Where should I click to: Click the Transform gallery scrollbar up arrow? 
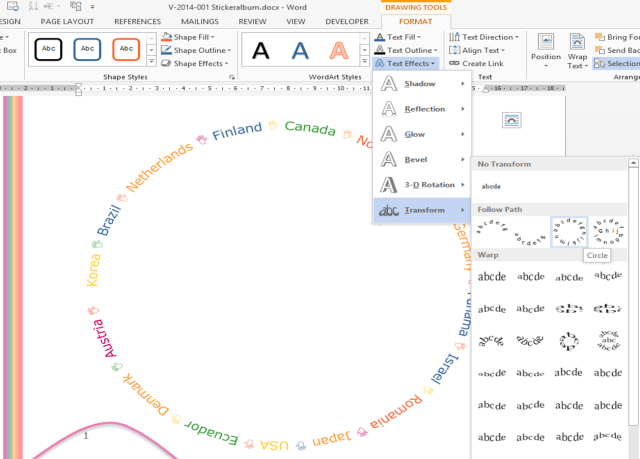[x=633, y=163]
